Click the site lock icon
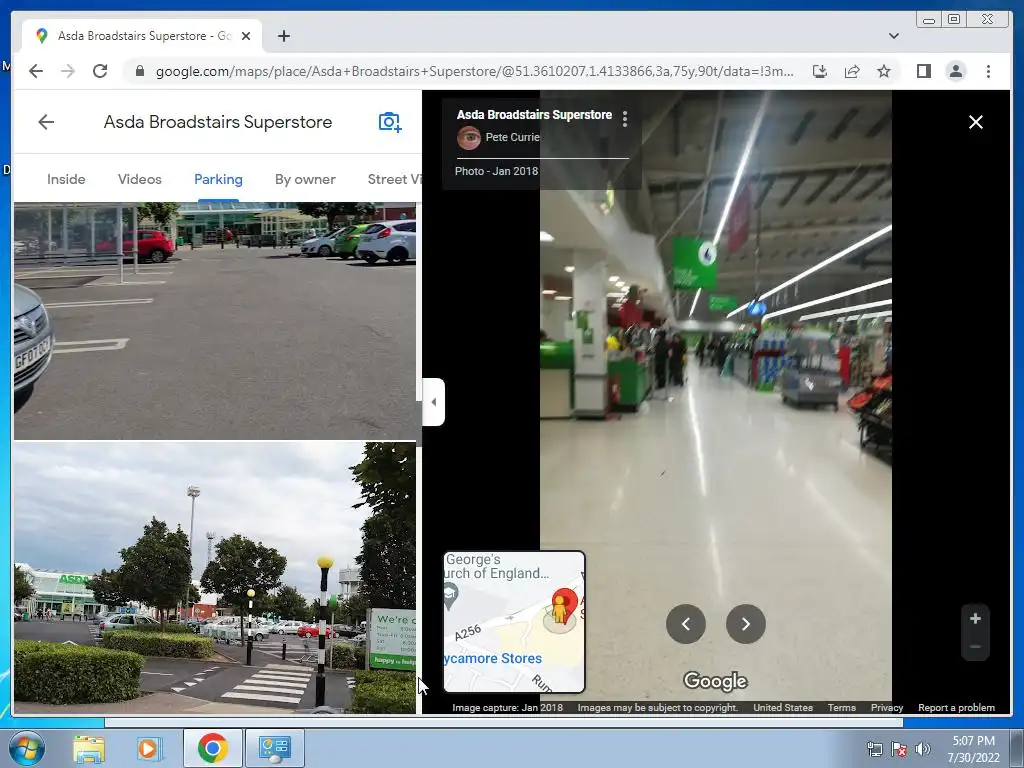Image resolution: width=1024 pixels, height=768 pixels. 139,71
